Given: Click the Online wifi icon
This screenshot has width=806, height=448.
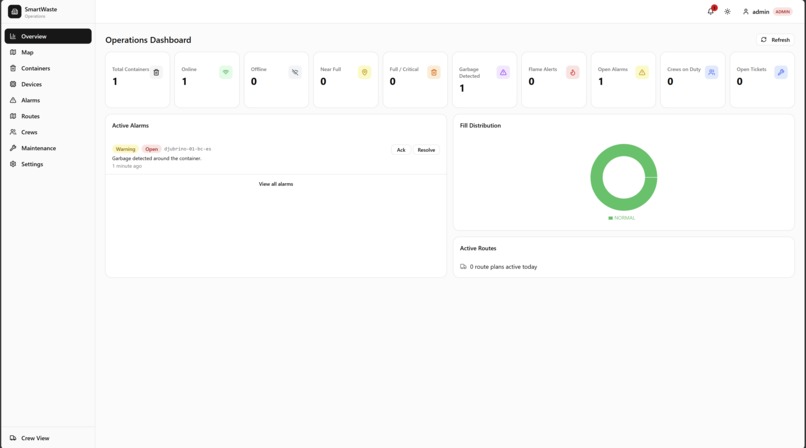Looking at the screenshot, I should click(226, 72).
